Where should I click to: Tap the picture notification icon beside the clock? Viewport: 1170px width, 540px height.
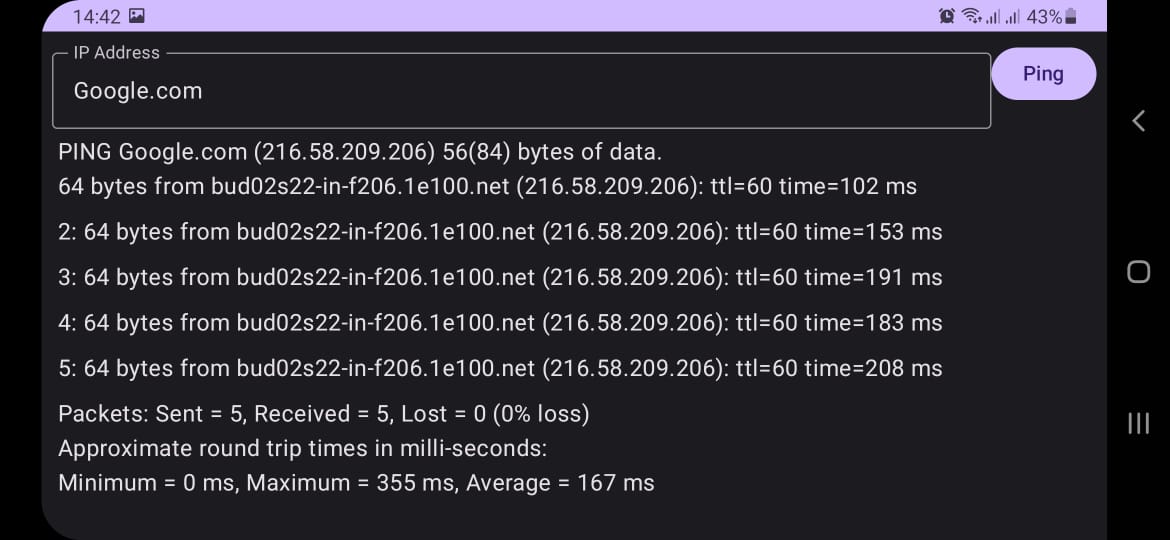point(137,16)
